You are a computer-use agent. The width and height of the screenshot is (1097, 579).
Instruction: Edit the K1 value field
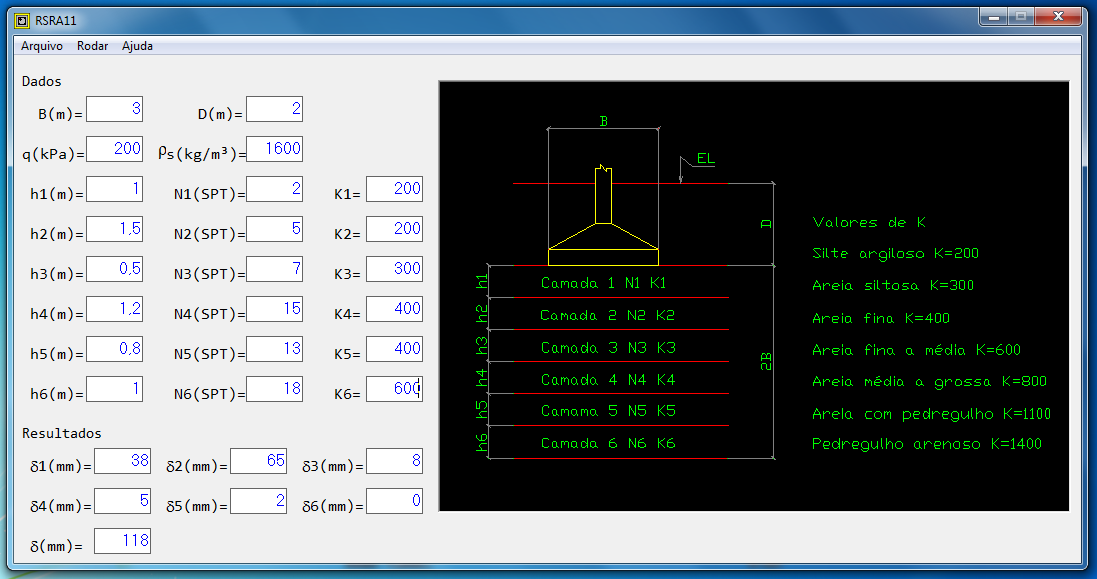tap(395, 189)
